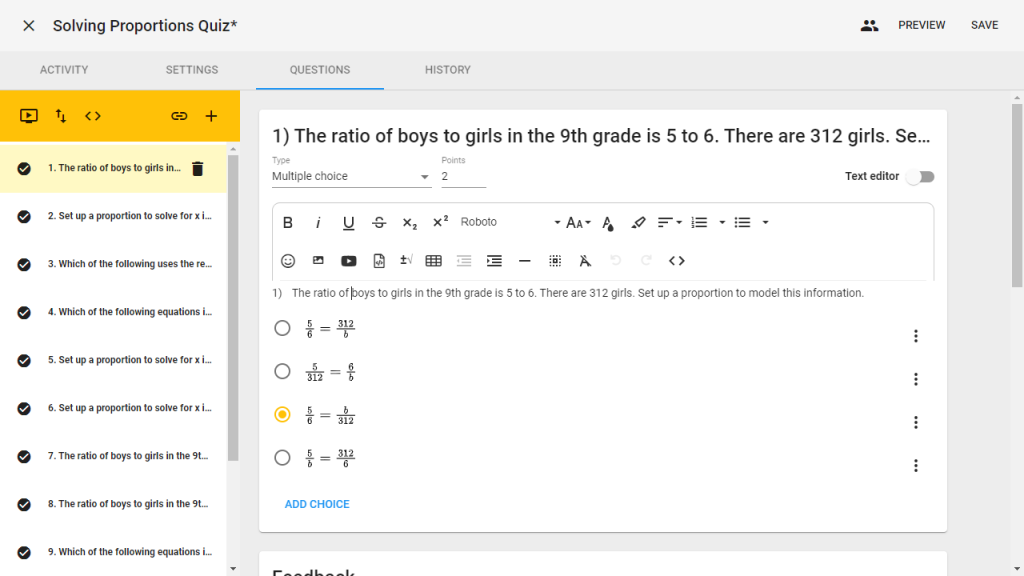Click the add question plus icon

tap(211, 116)
